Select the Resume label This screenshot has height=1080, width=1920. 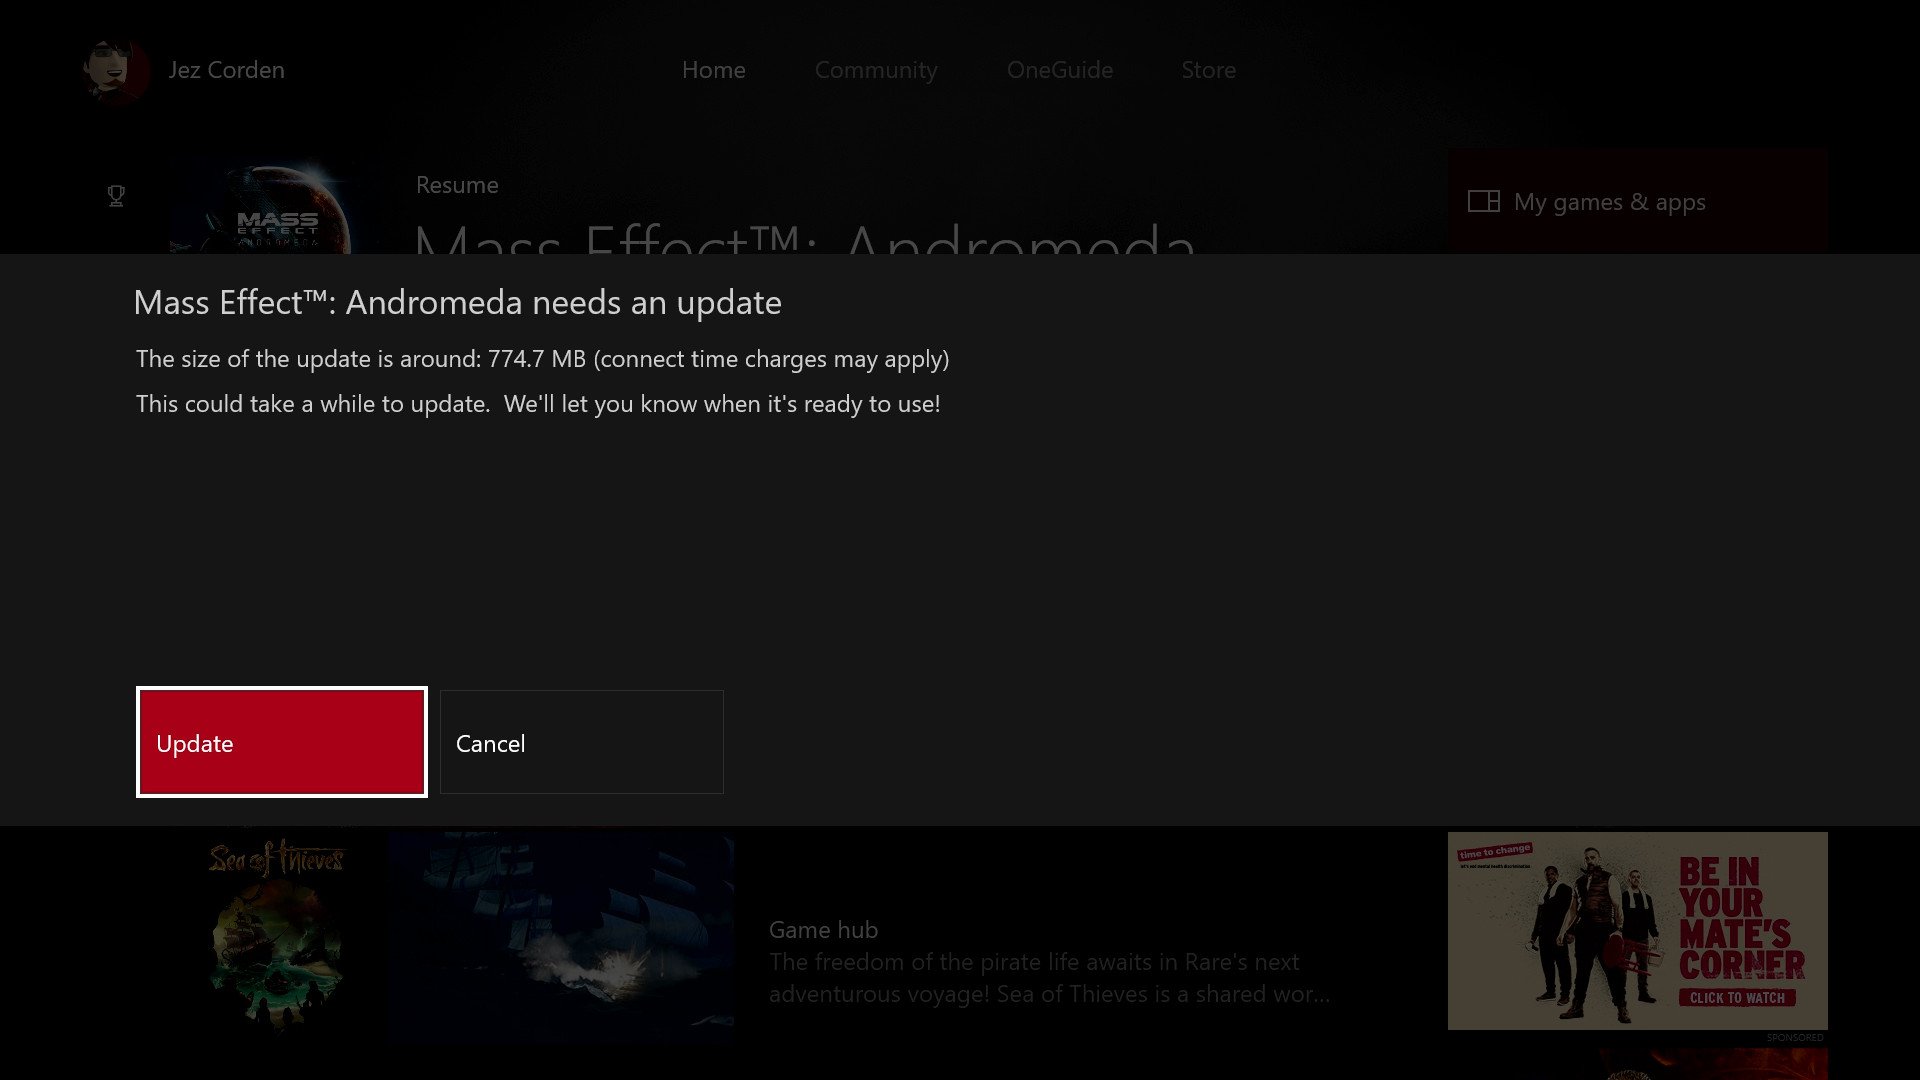[457, 185]
